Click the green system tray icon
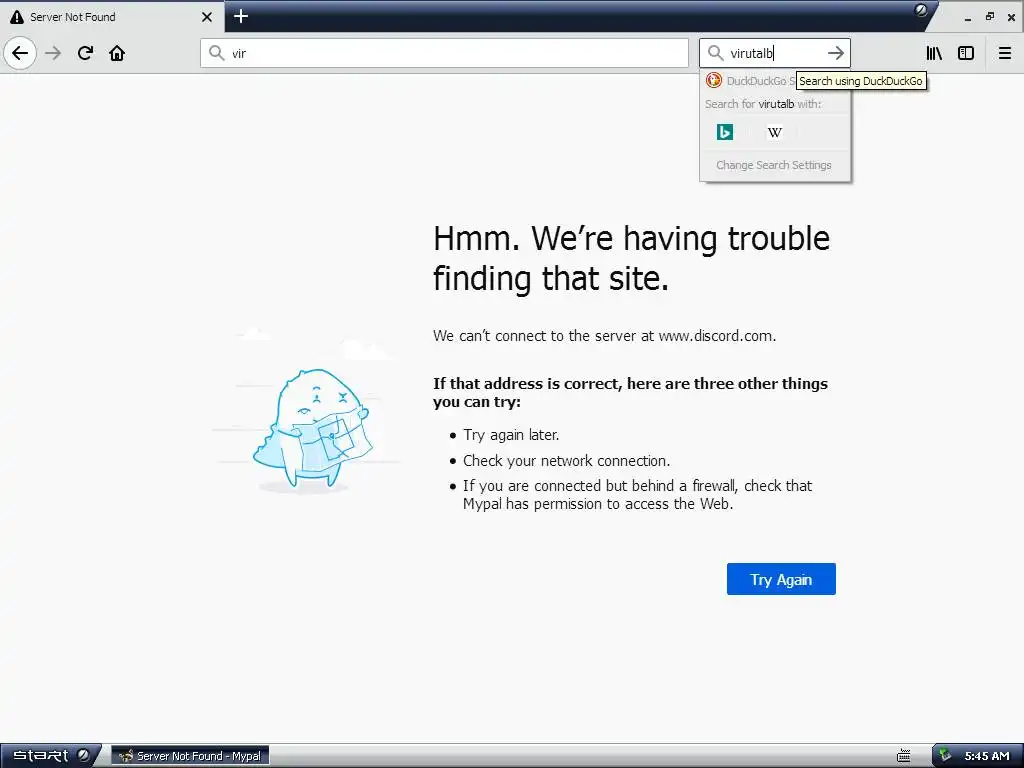1024x768 pixels. click(945, 755)
